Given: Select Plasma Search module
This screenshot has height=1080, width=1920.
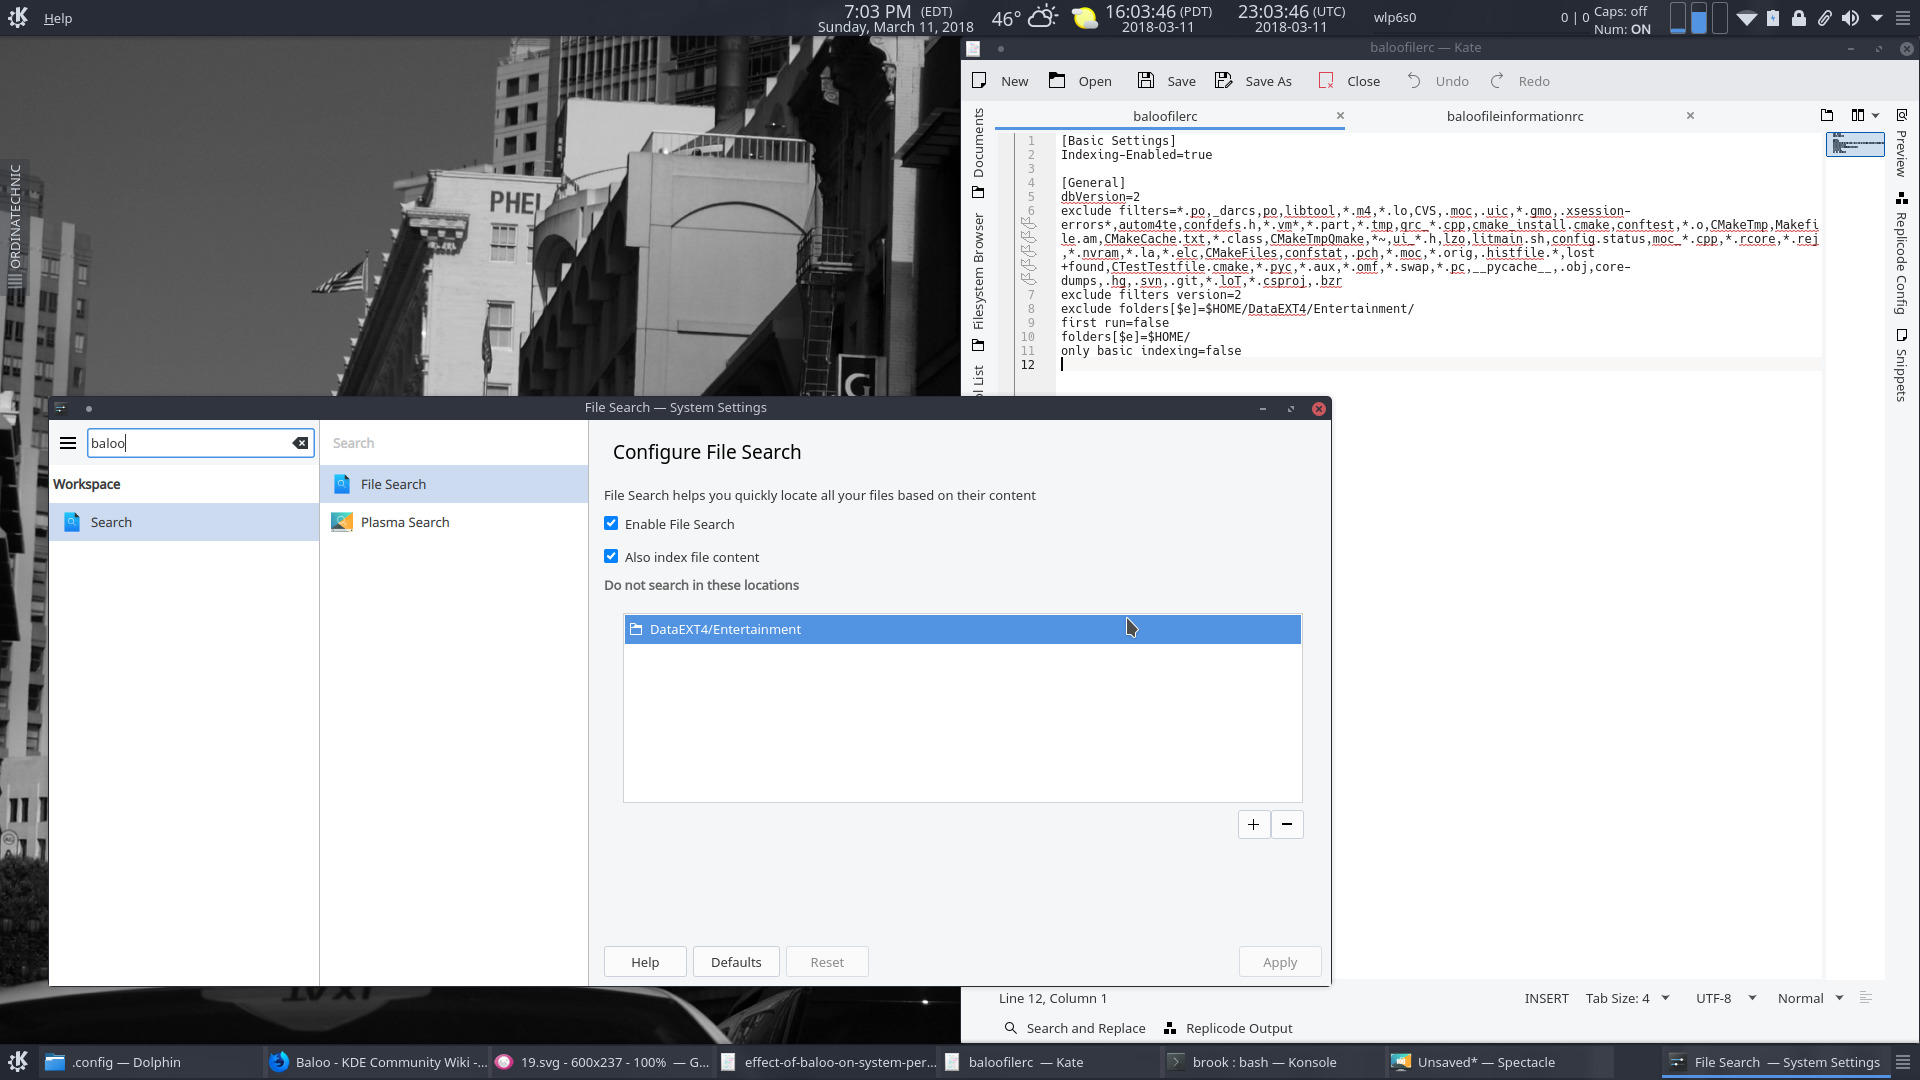Looking at the screenshot, I should (454, 522).
